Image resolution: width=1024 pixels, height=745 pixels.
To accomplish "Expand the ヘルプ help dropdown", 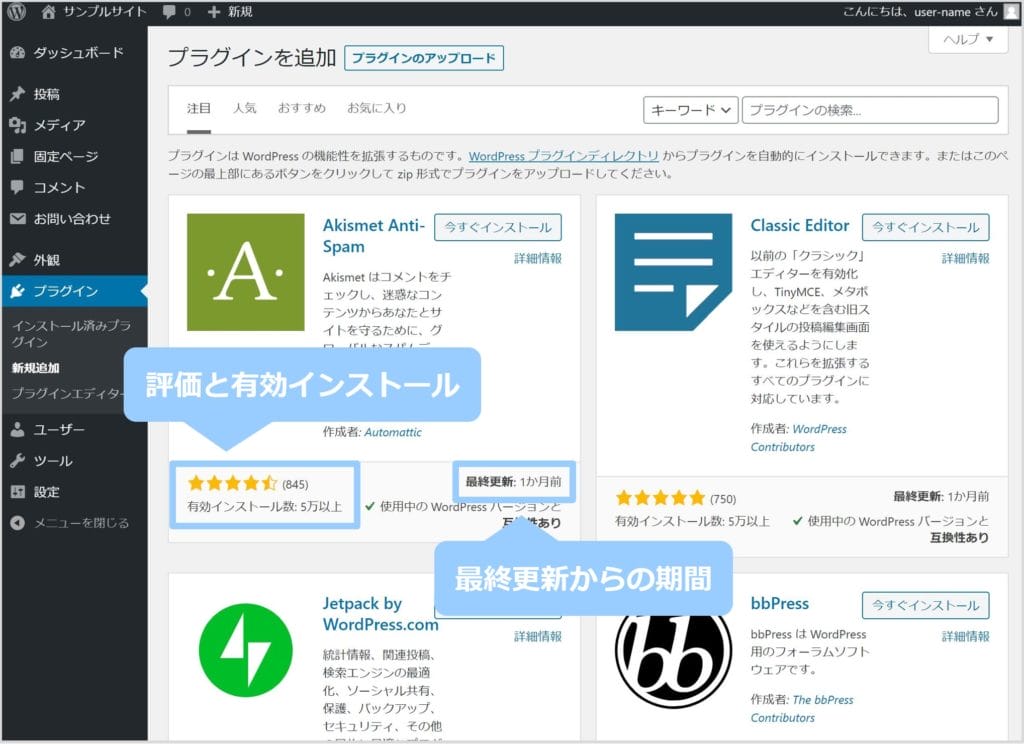I will point(968,39).
